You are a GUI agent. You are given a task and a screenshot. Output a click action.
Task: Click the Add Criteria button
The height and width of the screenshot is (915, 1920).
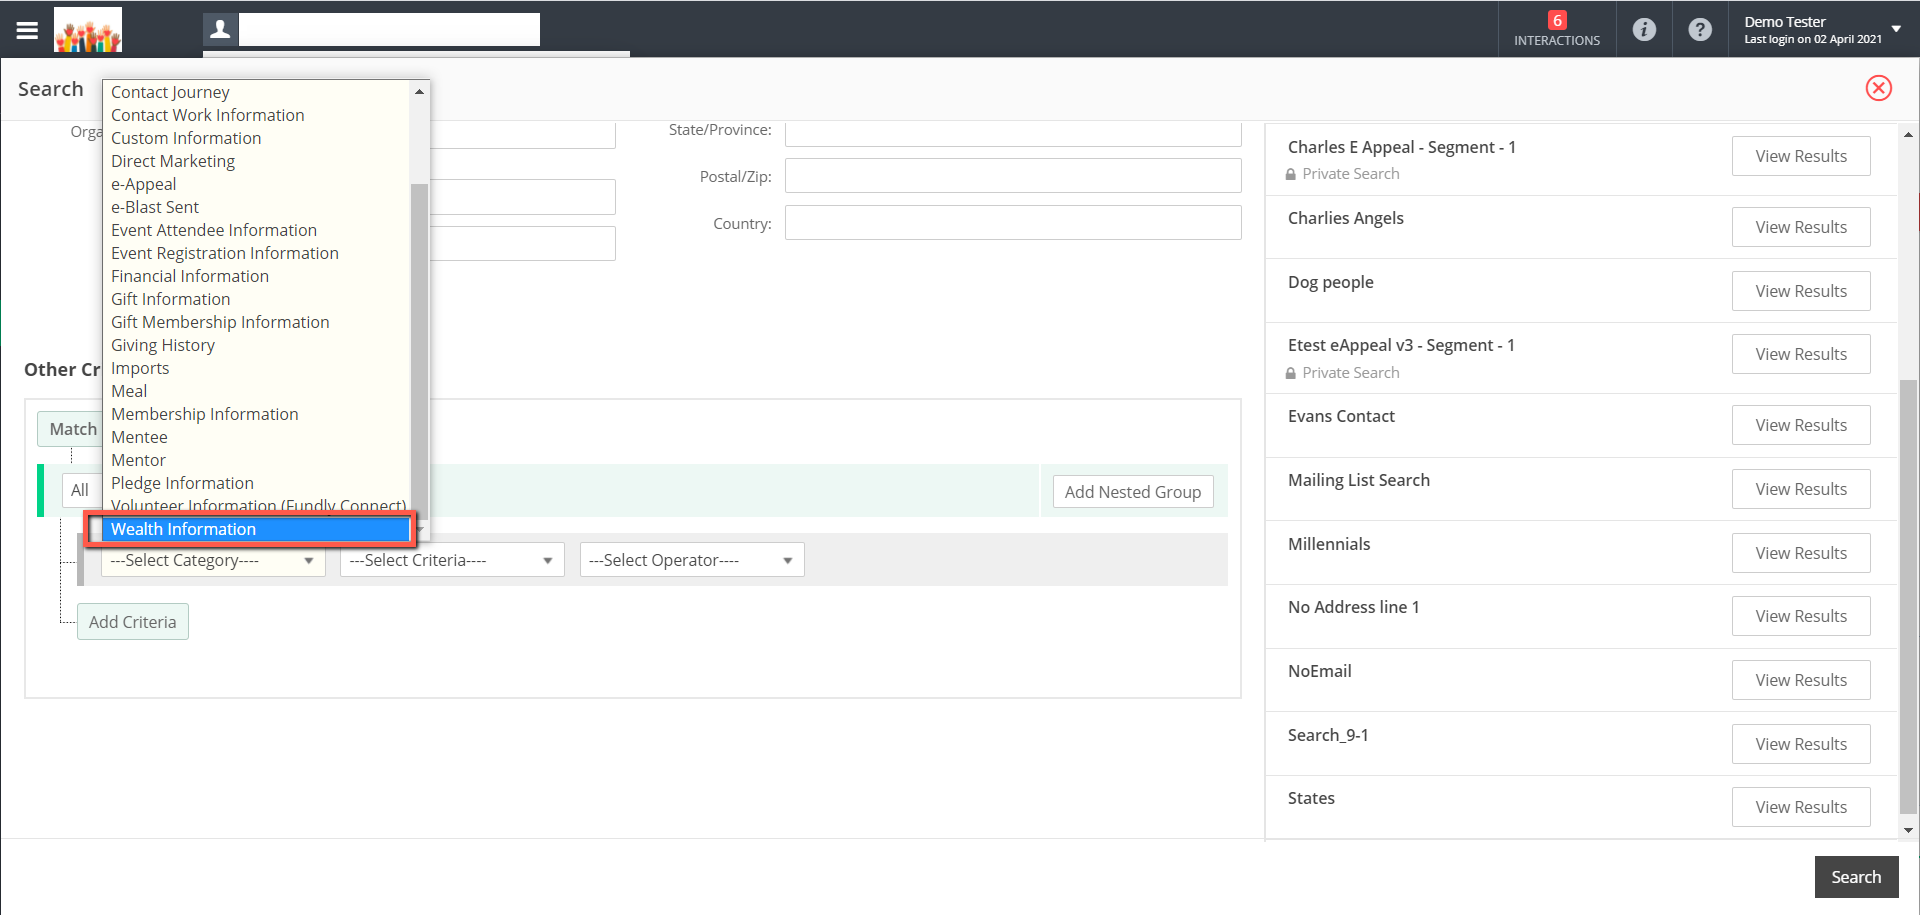click(x=132, y=622)
